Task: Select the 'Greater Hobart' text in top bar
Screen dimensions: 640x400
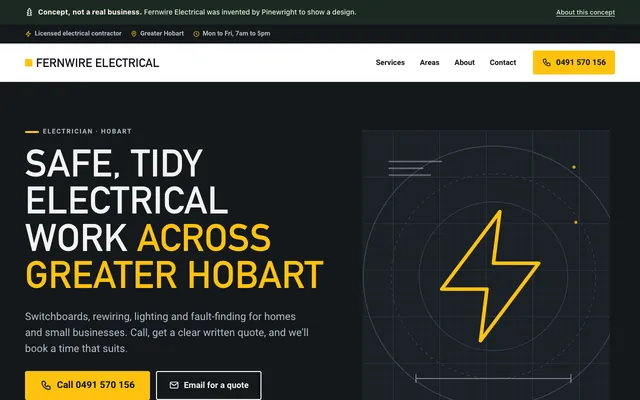Action: click(x=162, y=33)
